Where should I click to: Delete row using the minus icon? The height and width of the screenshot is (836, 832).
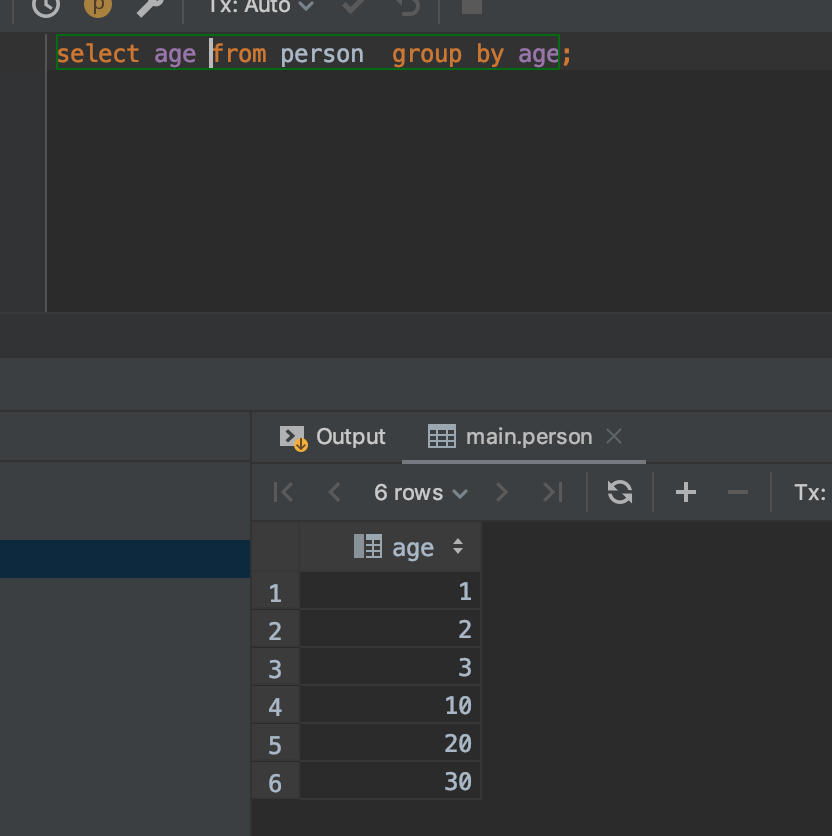738,492
